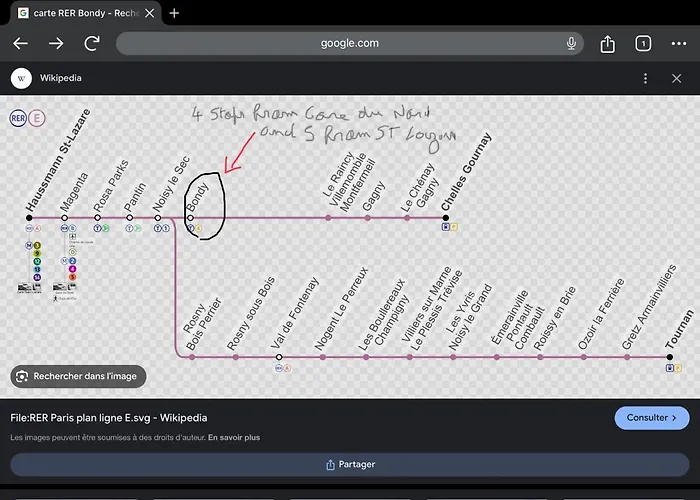Click the Pantin station label

135,197
